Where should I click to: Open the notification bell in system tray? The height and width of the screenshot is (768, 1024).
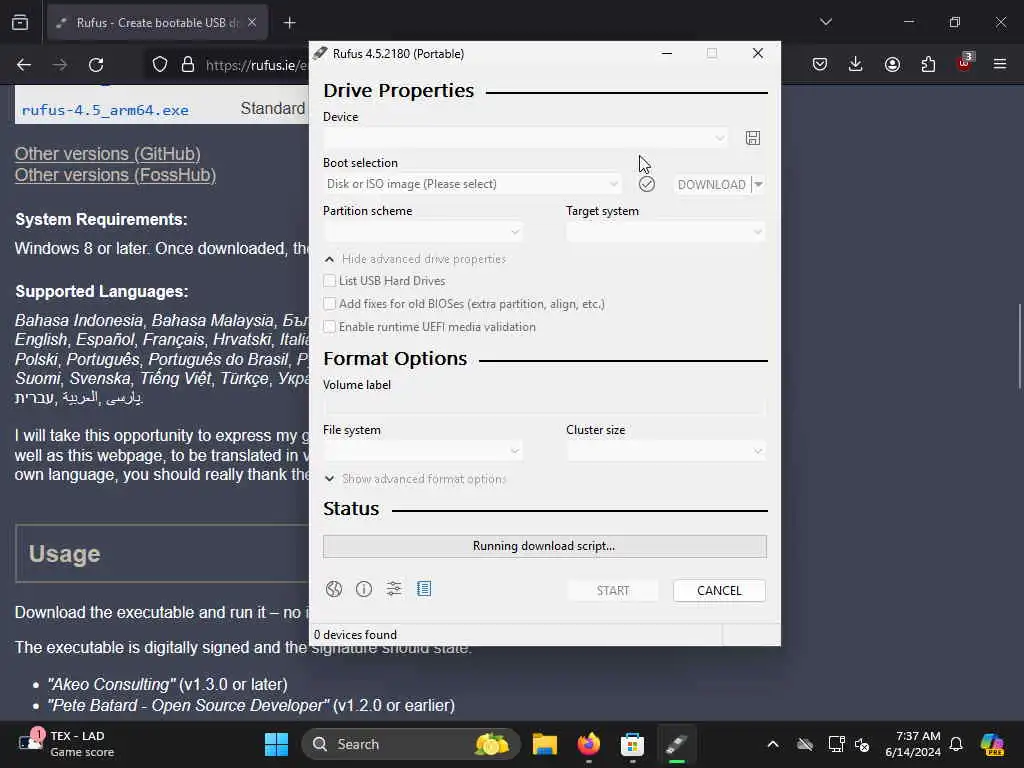956,744
